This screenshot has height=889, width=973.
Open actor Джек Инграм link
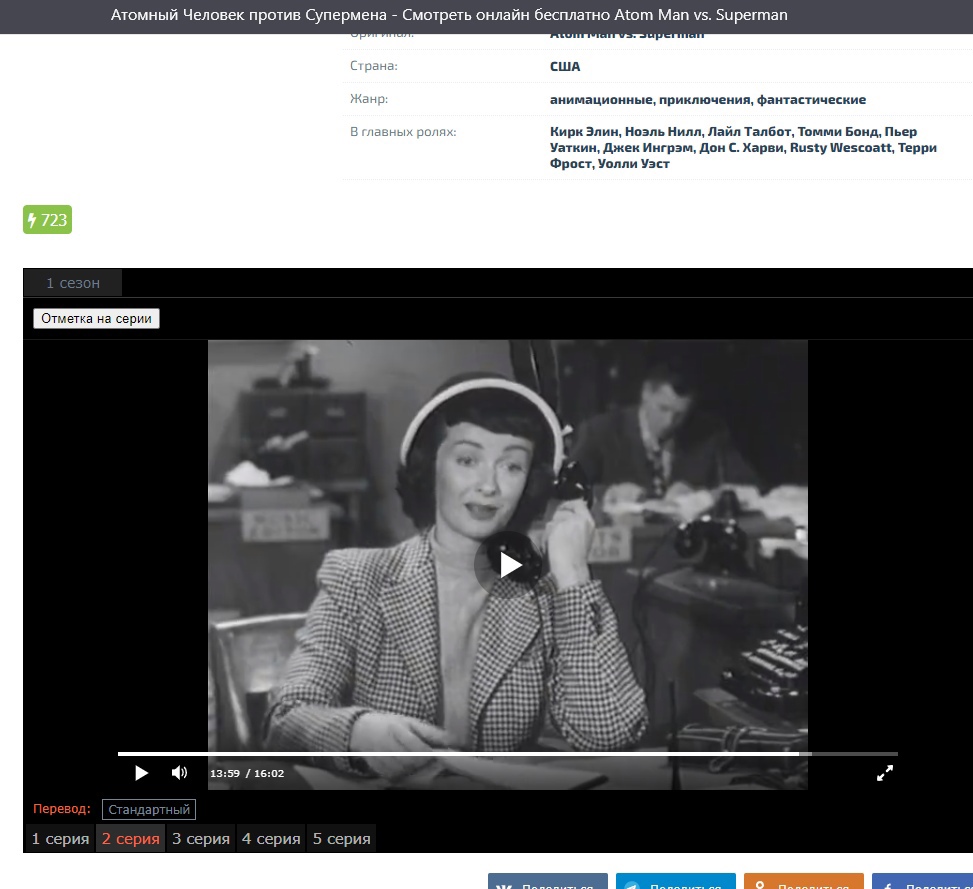point(647,148)
